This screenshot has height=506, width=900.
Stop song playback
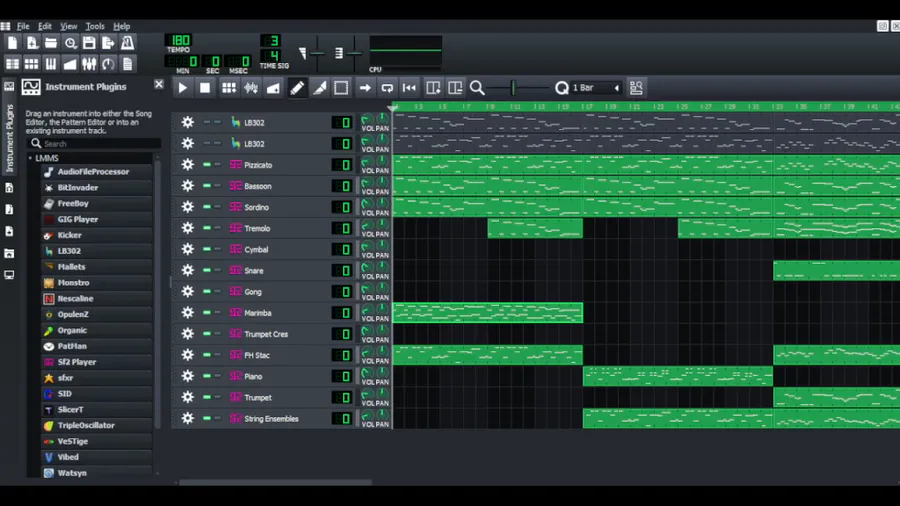tap(205, 88)
